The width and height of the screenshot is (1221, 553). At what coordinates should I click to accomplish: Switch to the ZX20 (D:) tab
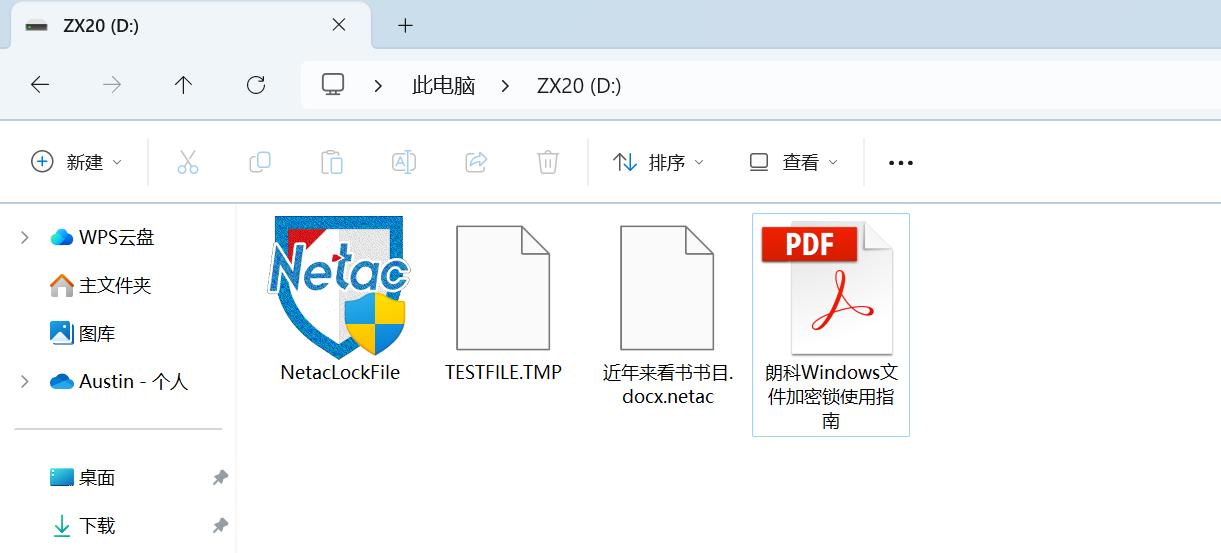(190, 26)
